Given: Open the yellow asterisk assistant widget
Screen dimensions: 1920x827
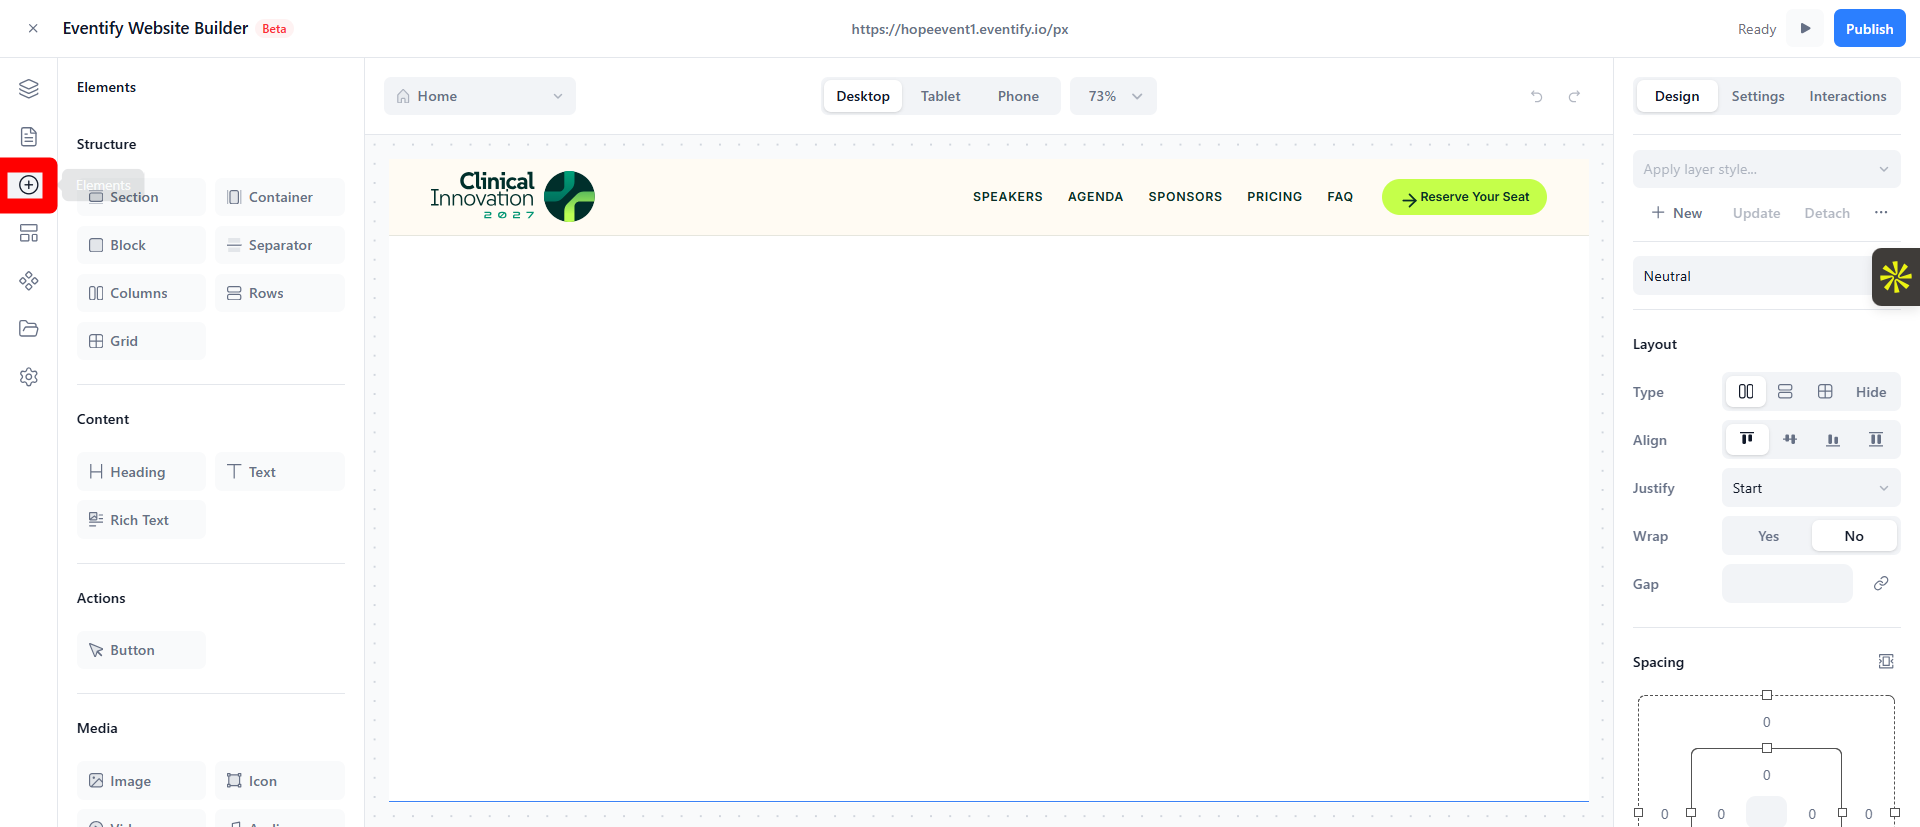Looking at the screenshot, I should point(1896,277).
